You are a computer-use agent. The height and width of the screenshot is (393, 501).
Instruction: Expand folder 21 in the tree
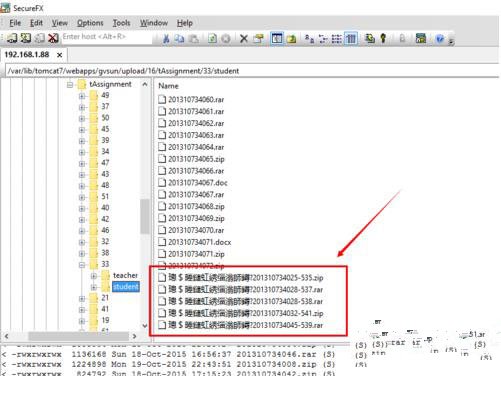click(82, 298)
